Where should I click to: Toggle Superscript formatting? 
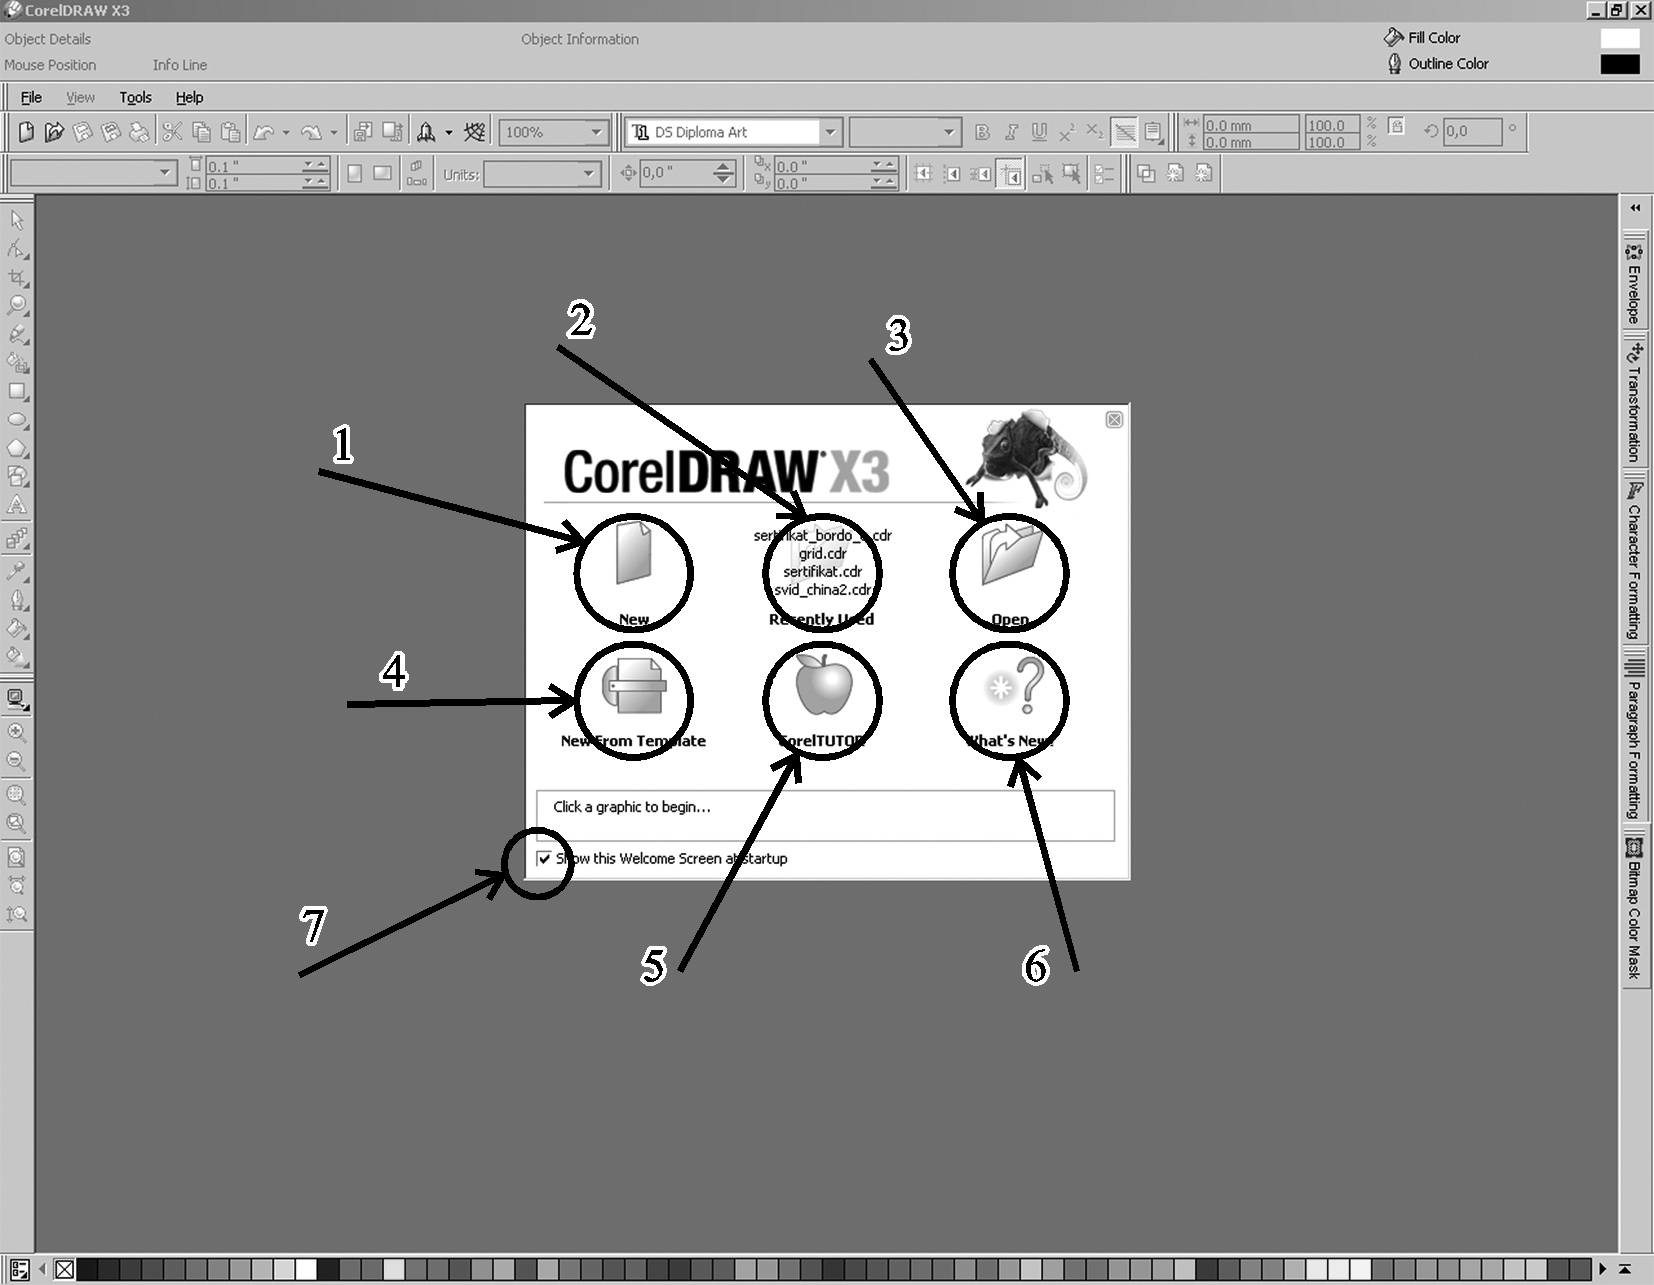click(1067, 132)
